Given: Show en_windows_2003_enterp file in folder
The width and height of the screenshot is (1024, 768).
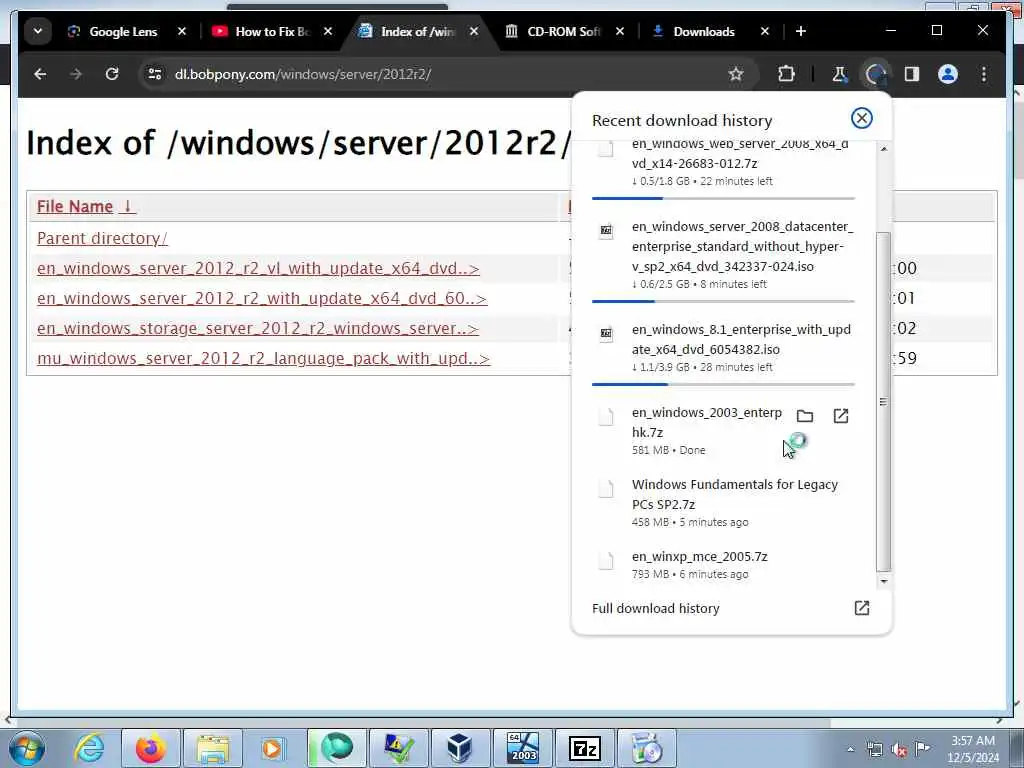Looking at the screenshot, I should pos(805,416).
